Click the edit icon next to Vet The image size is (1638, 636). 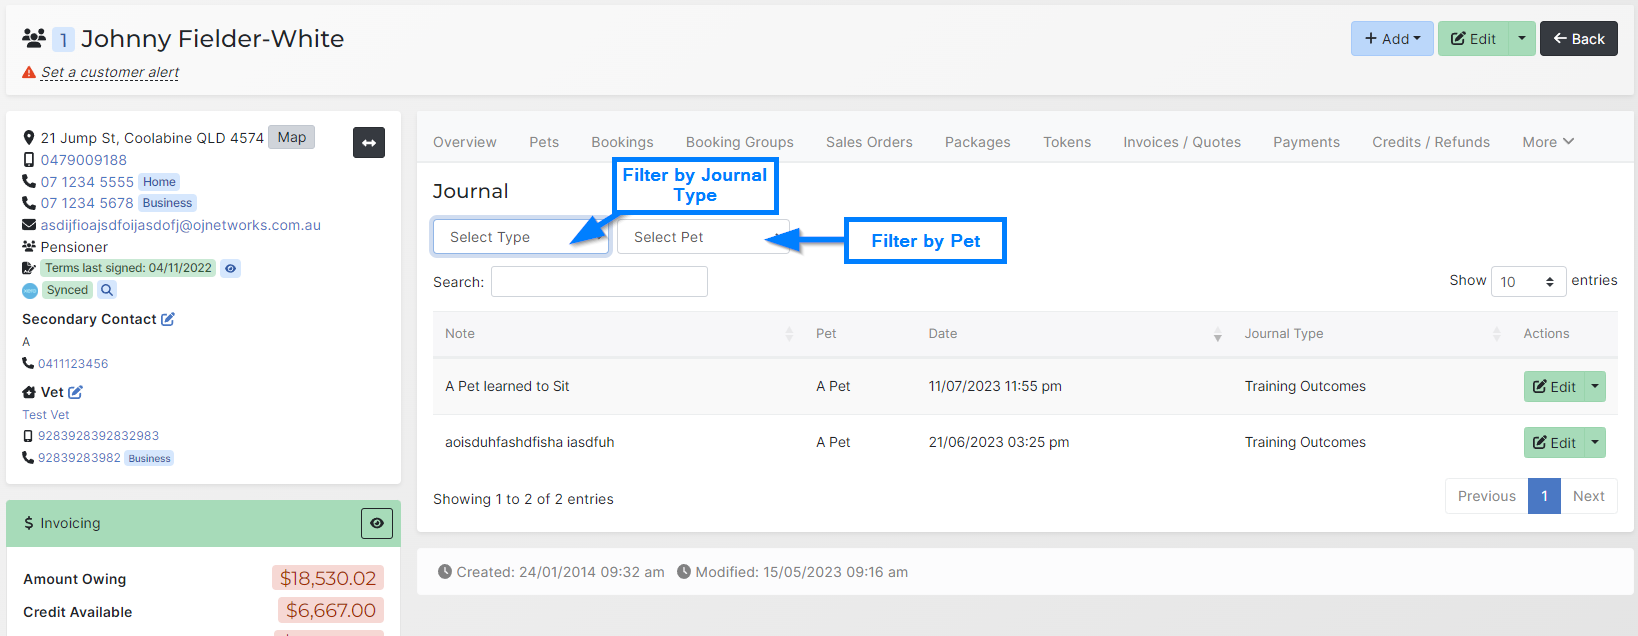pos(75,392)
